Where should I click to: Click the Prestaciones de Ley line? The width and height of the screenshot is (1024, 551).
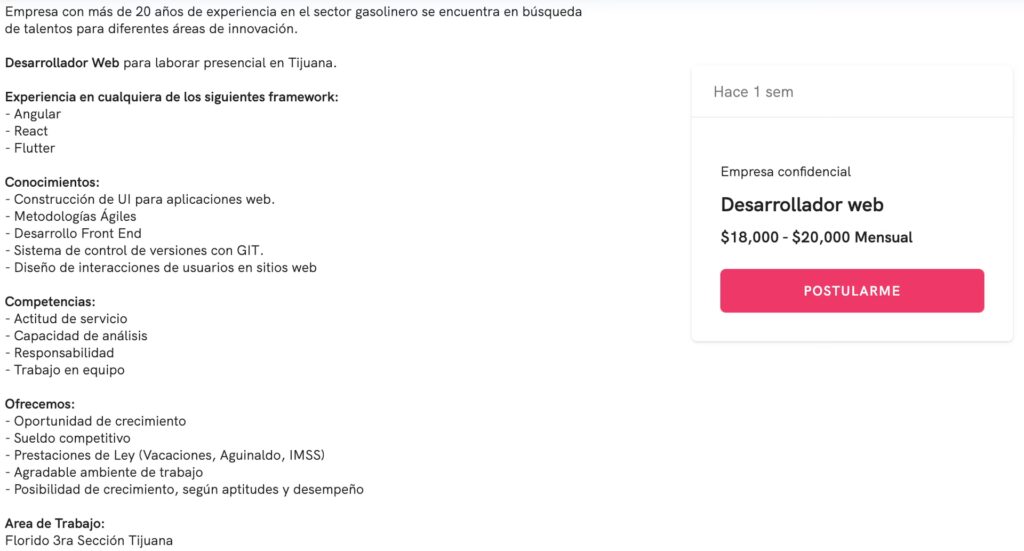[168, 455]
